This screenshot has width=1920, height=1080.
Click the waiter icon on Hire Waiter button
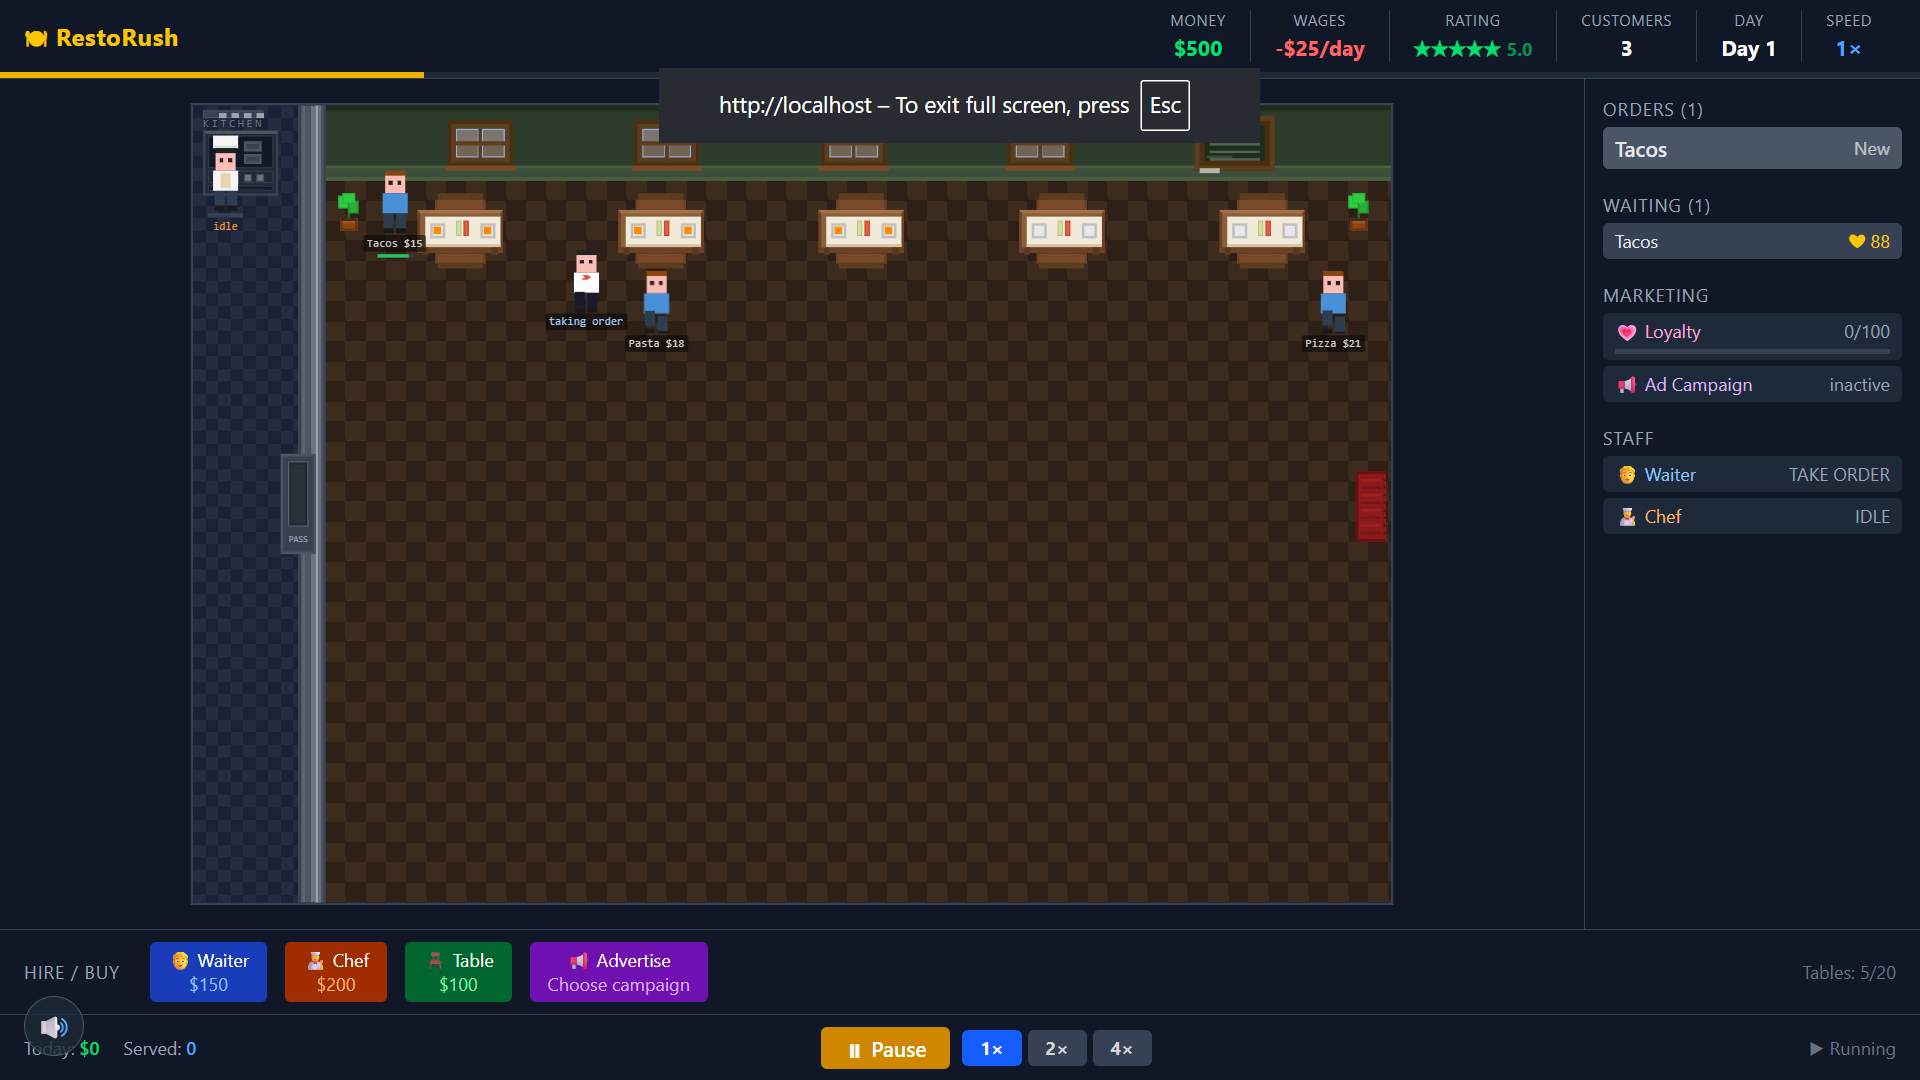(x=180, y=961)
